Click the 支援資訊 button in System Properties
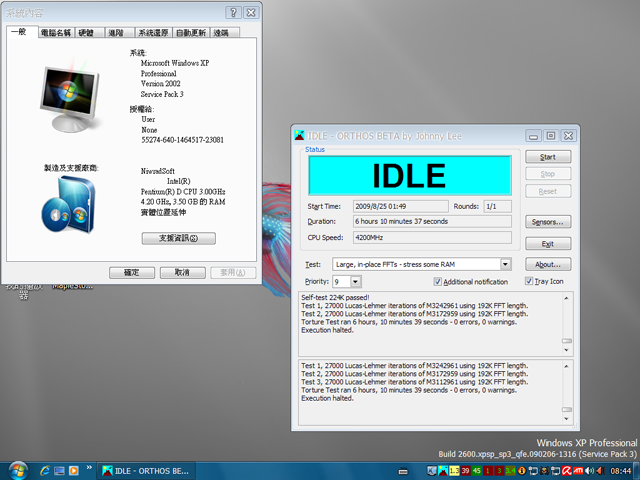The height and width of the screenshot is (480, 640). click(x=178, y=238)
